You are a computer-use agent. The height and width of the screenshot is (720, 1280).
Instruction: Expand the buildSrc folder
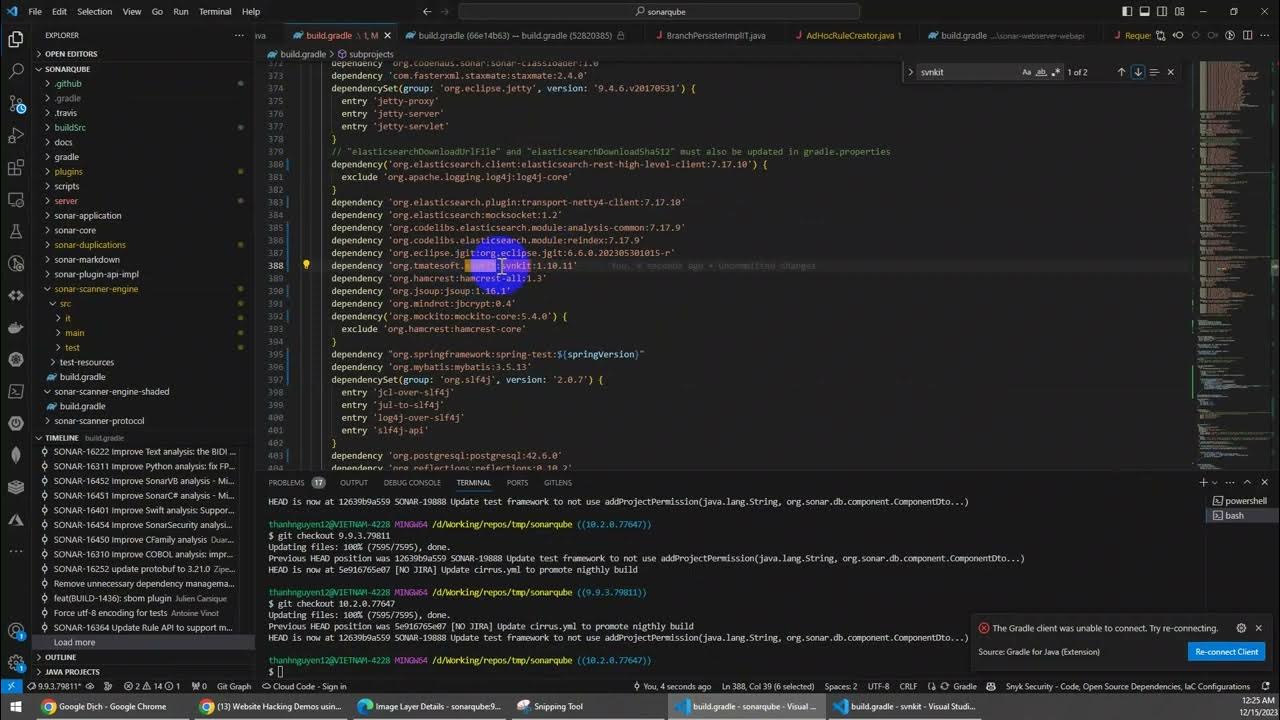click(x=143, y=127)
